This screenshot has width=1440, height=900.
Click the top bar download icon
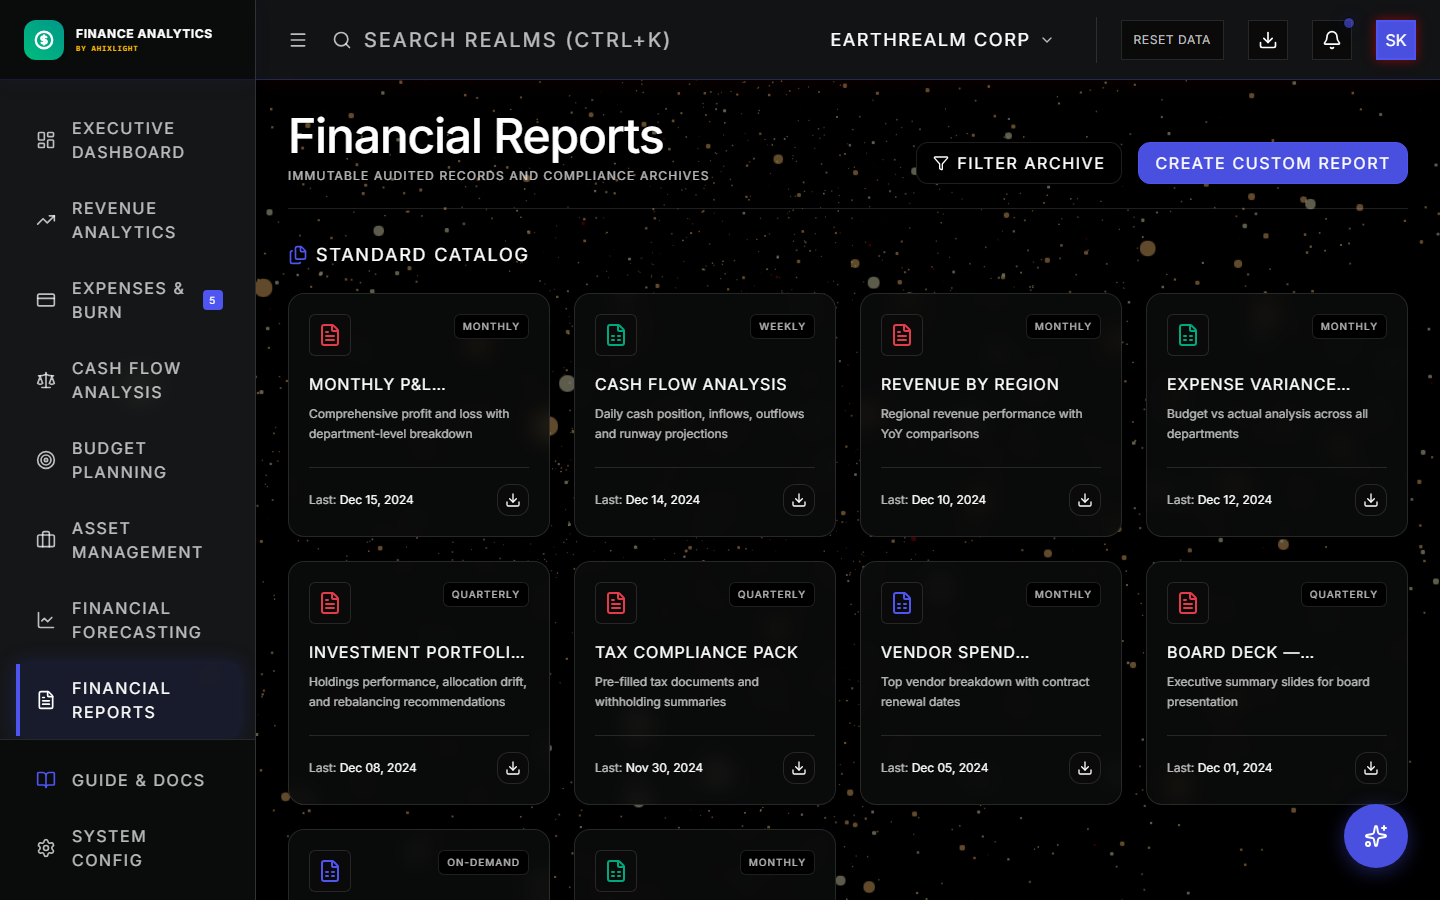(1268, 40)
